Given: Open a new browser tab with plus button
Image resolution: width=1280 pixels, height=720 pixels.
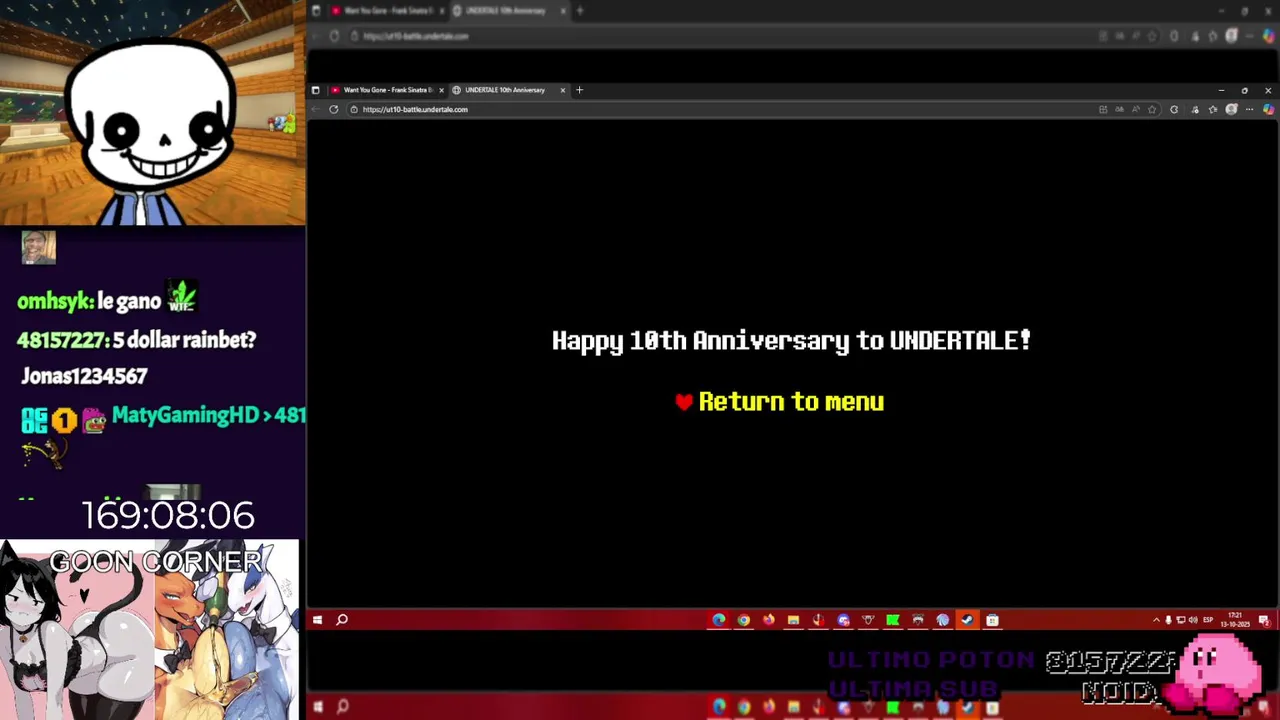Looking at the screenshot, I should pyautogui.click(x=579, y=90).
